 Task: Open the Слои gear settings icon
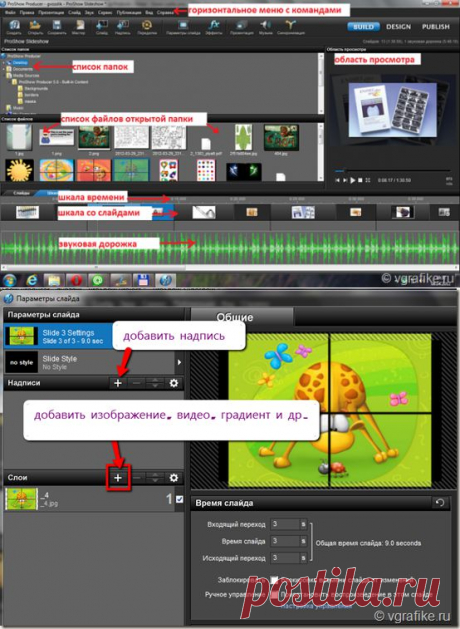(x=174, y=478)
